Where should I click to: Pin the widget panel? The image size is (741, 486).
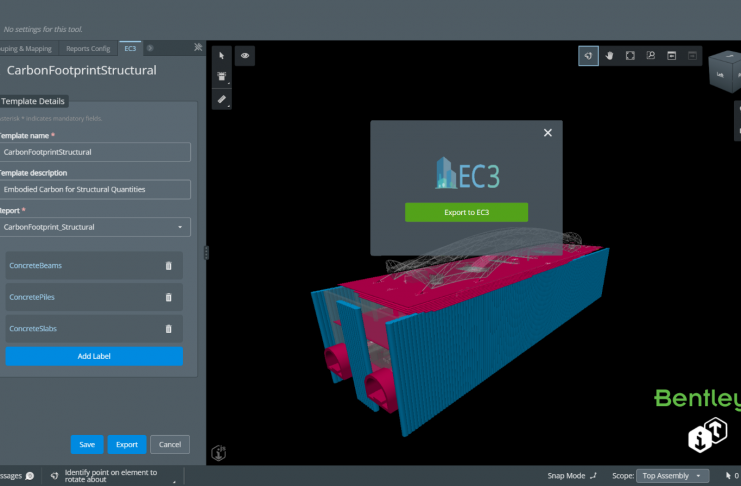point(198,47)
